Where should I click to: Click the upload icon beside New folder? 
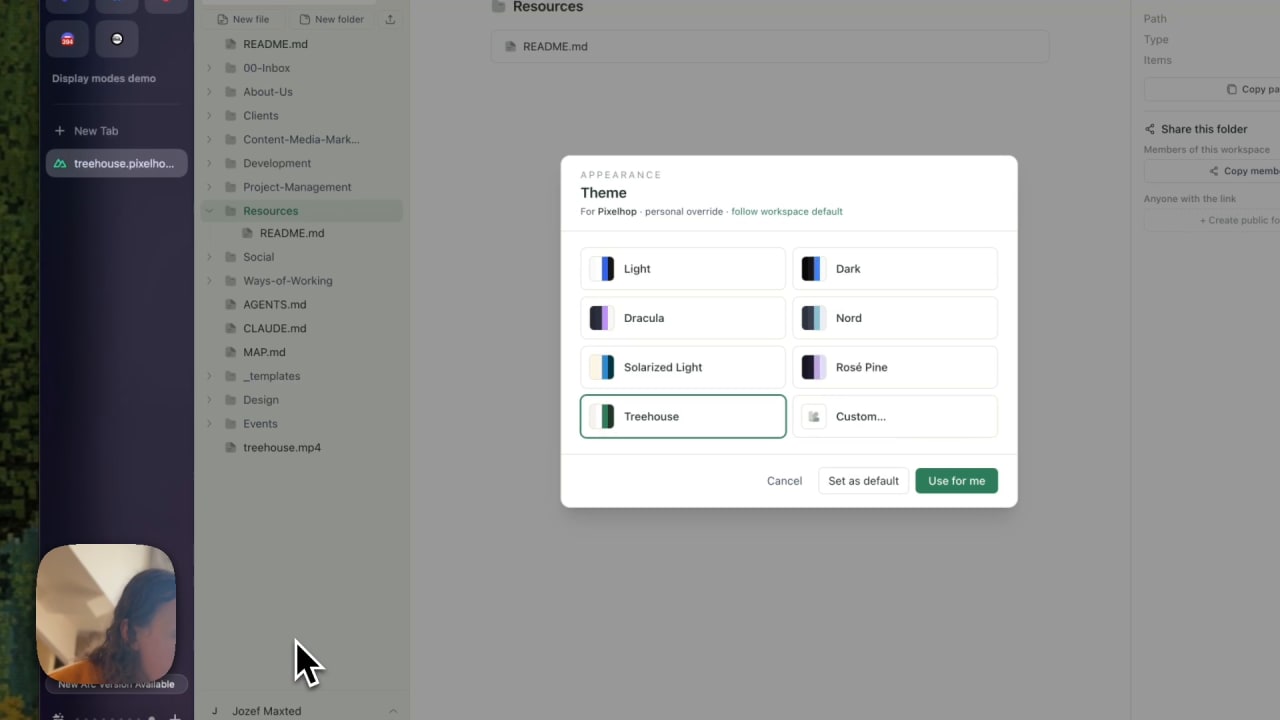tap(390, 19)
